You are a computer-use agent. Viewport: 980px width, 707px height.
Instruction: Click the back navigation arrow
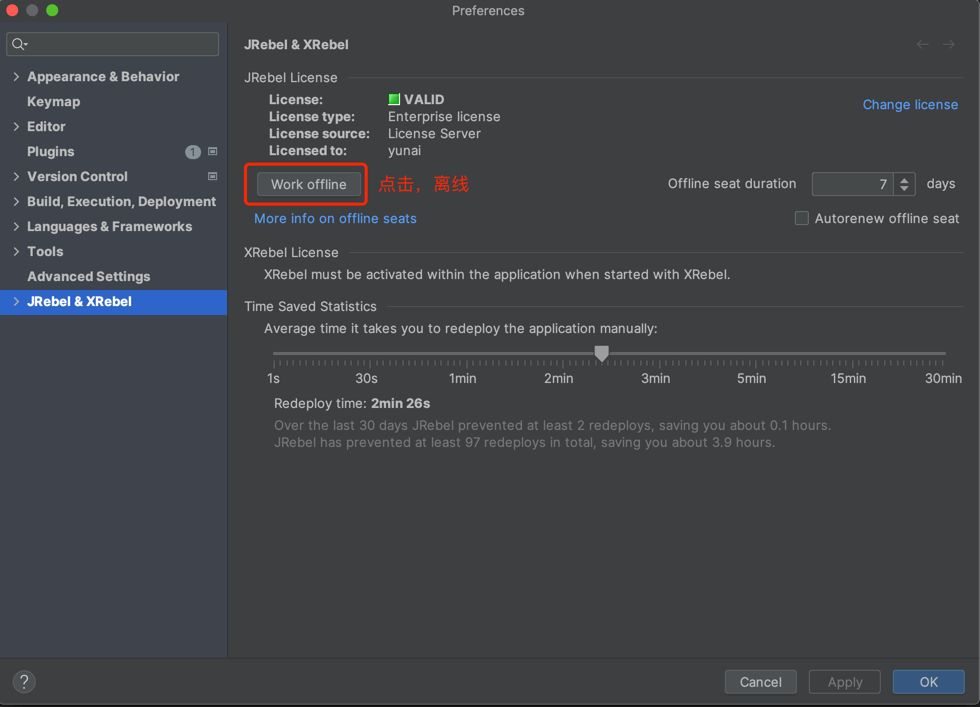pyautogui.click(x=922, y=44)
